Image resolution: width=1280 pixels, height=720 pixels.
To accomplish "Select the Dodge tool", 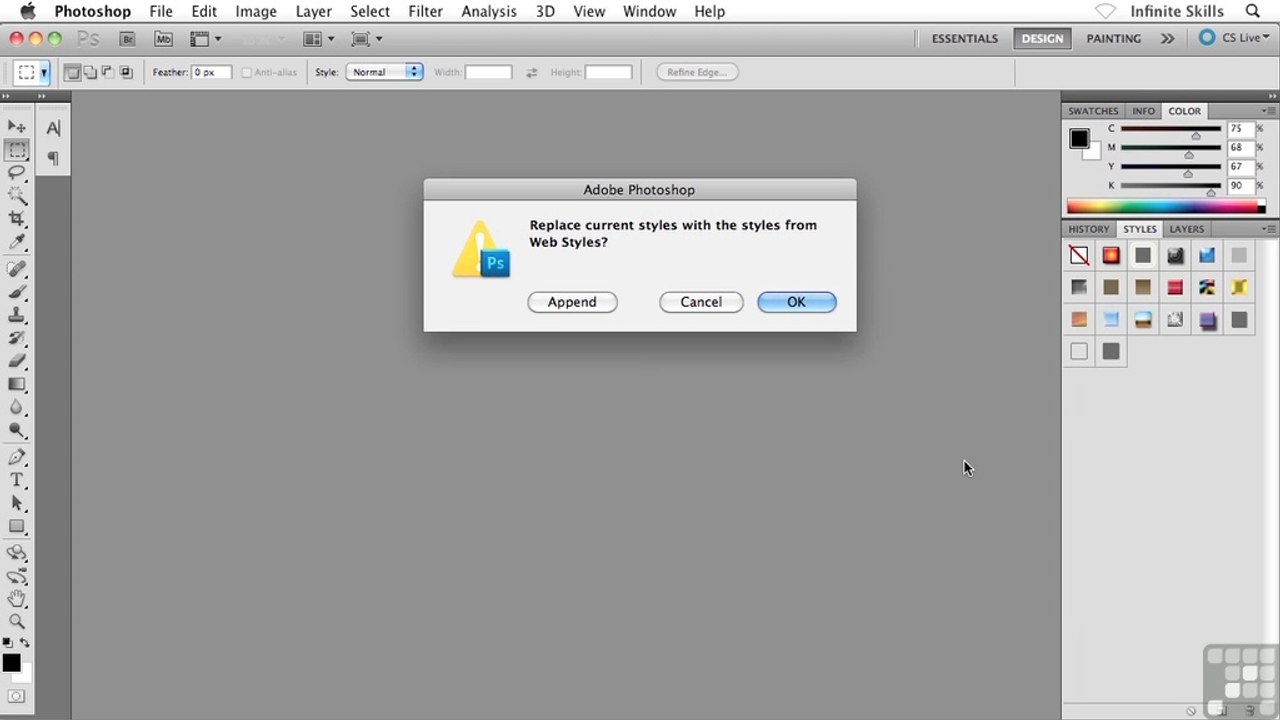I will tap(17, 430).
